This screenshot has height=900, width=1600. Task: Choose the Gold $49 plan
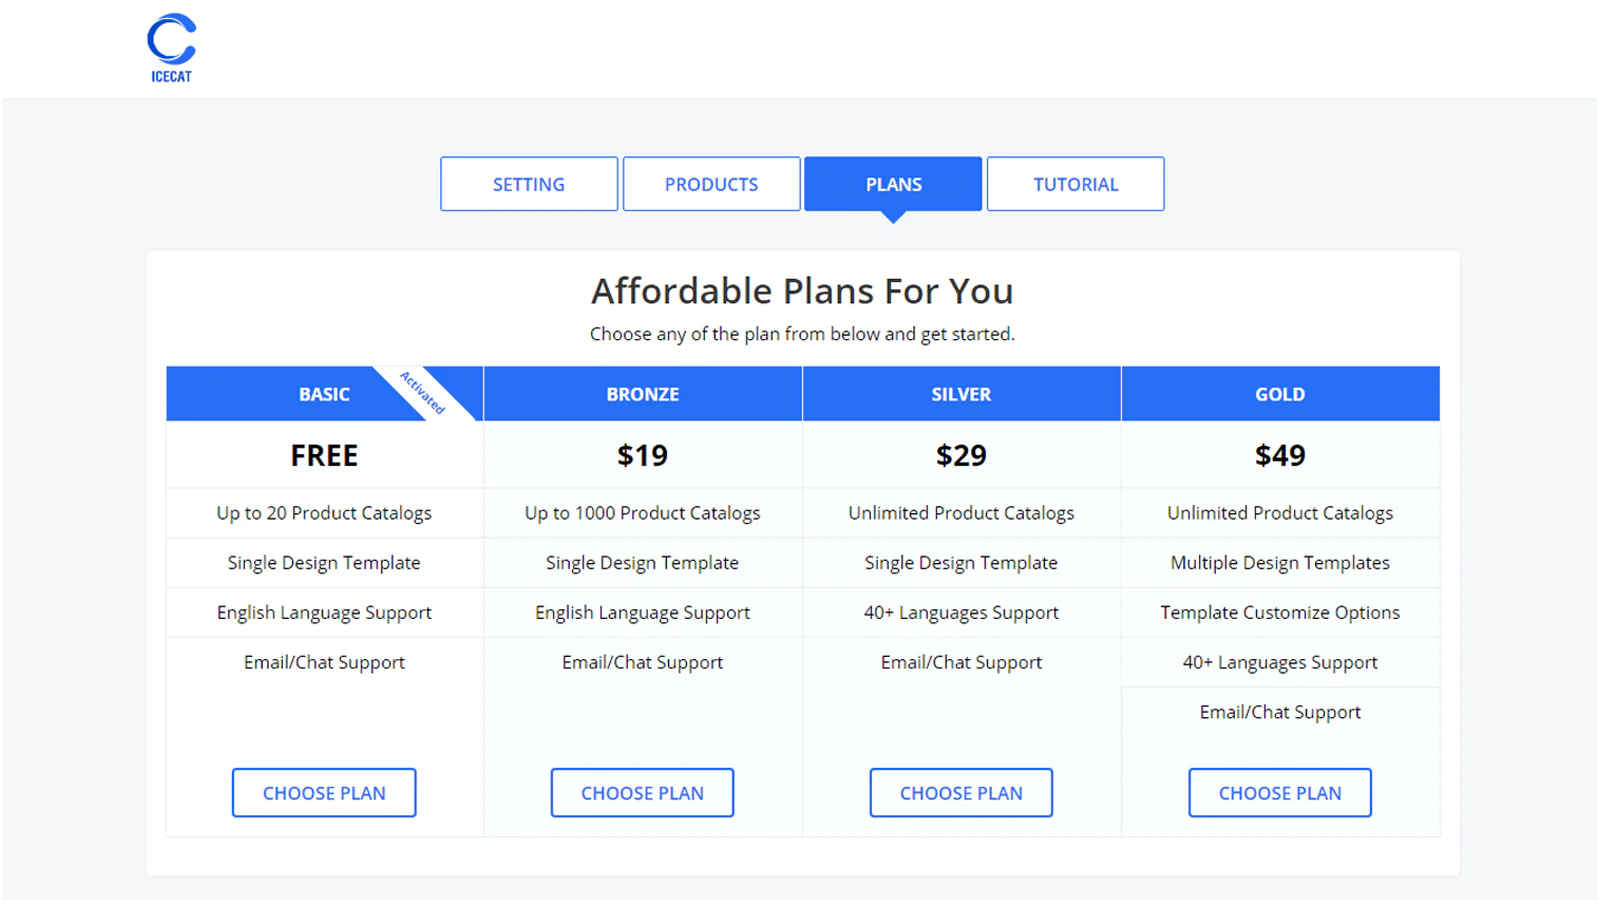(1280, 793)
